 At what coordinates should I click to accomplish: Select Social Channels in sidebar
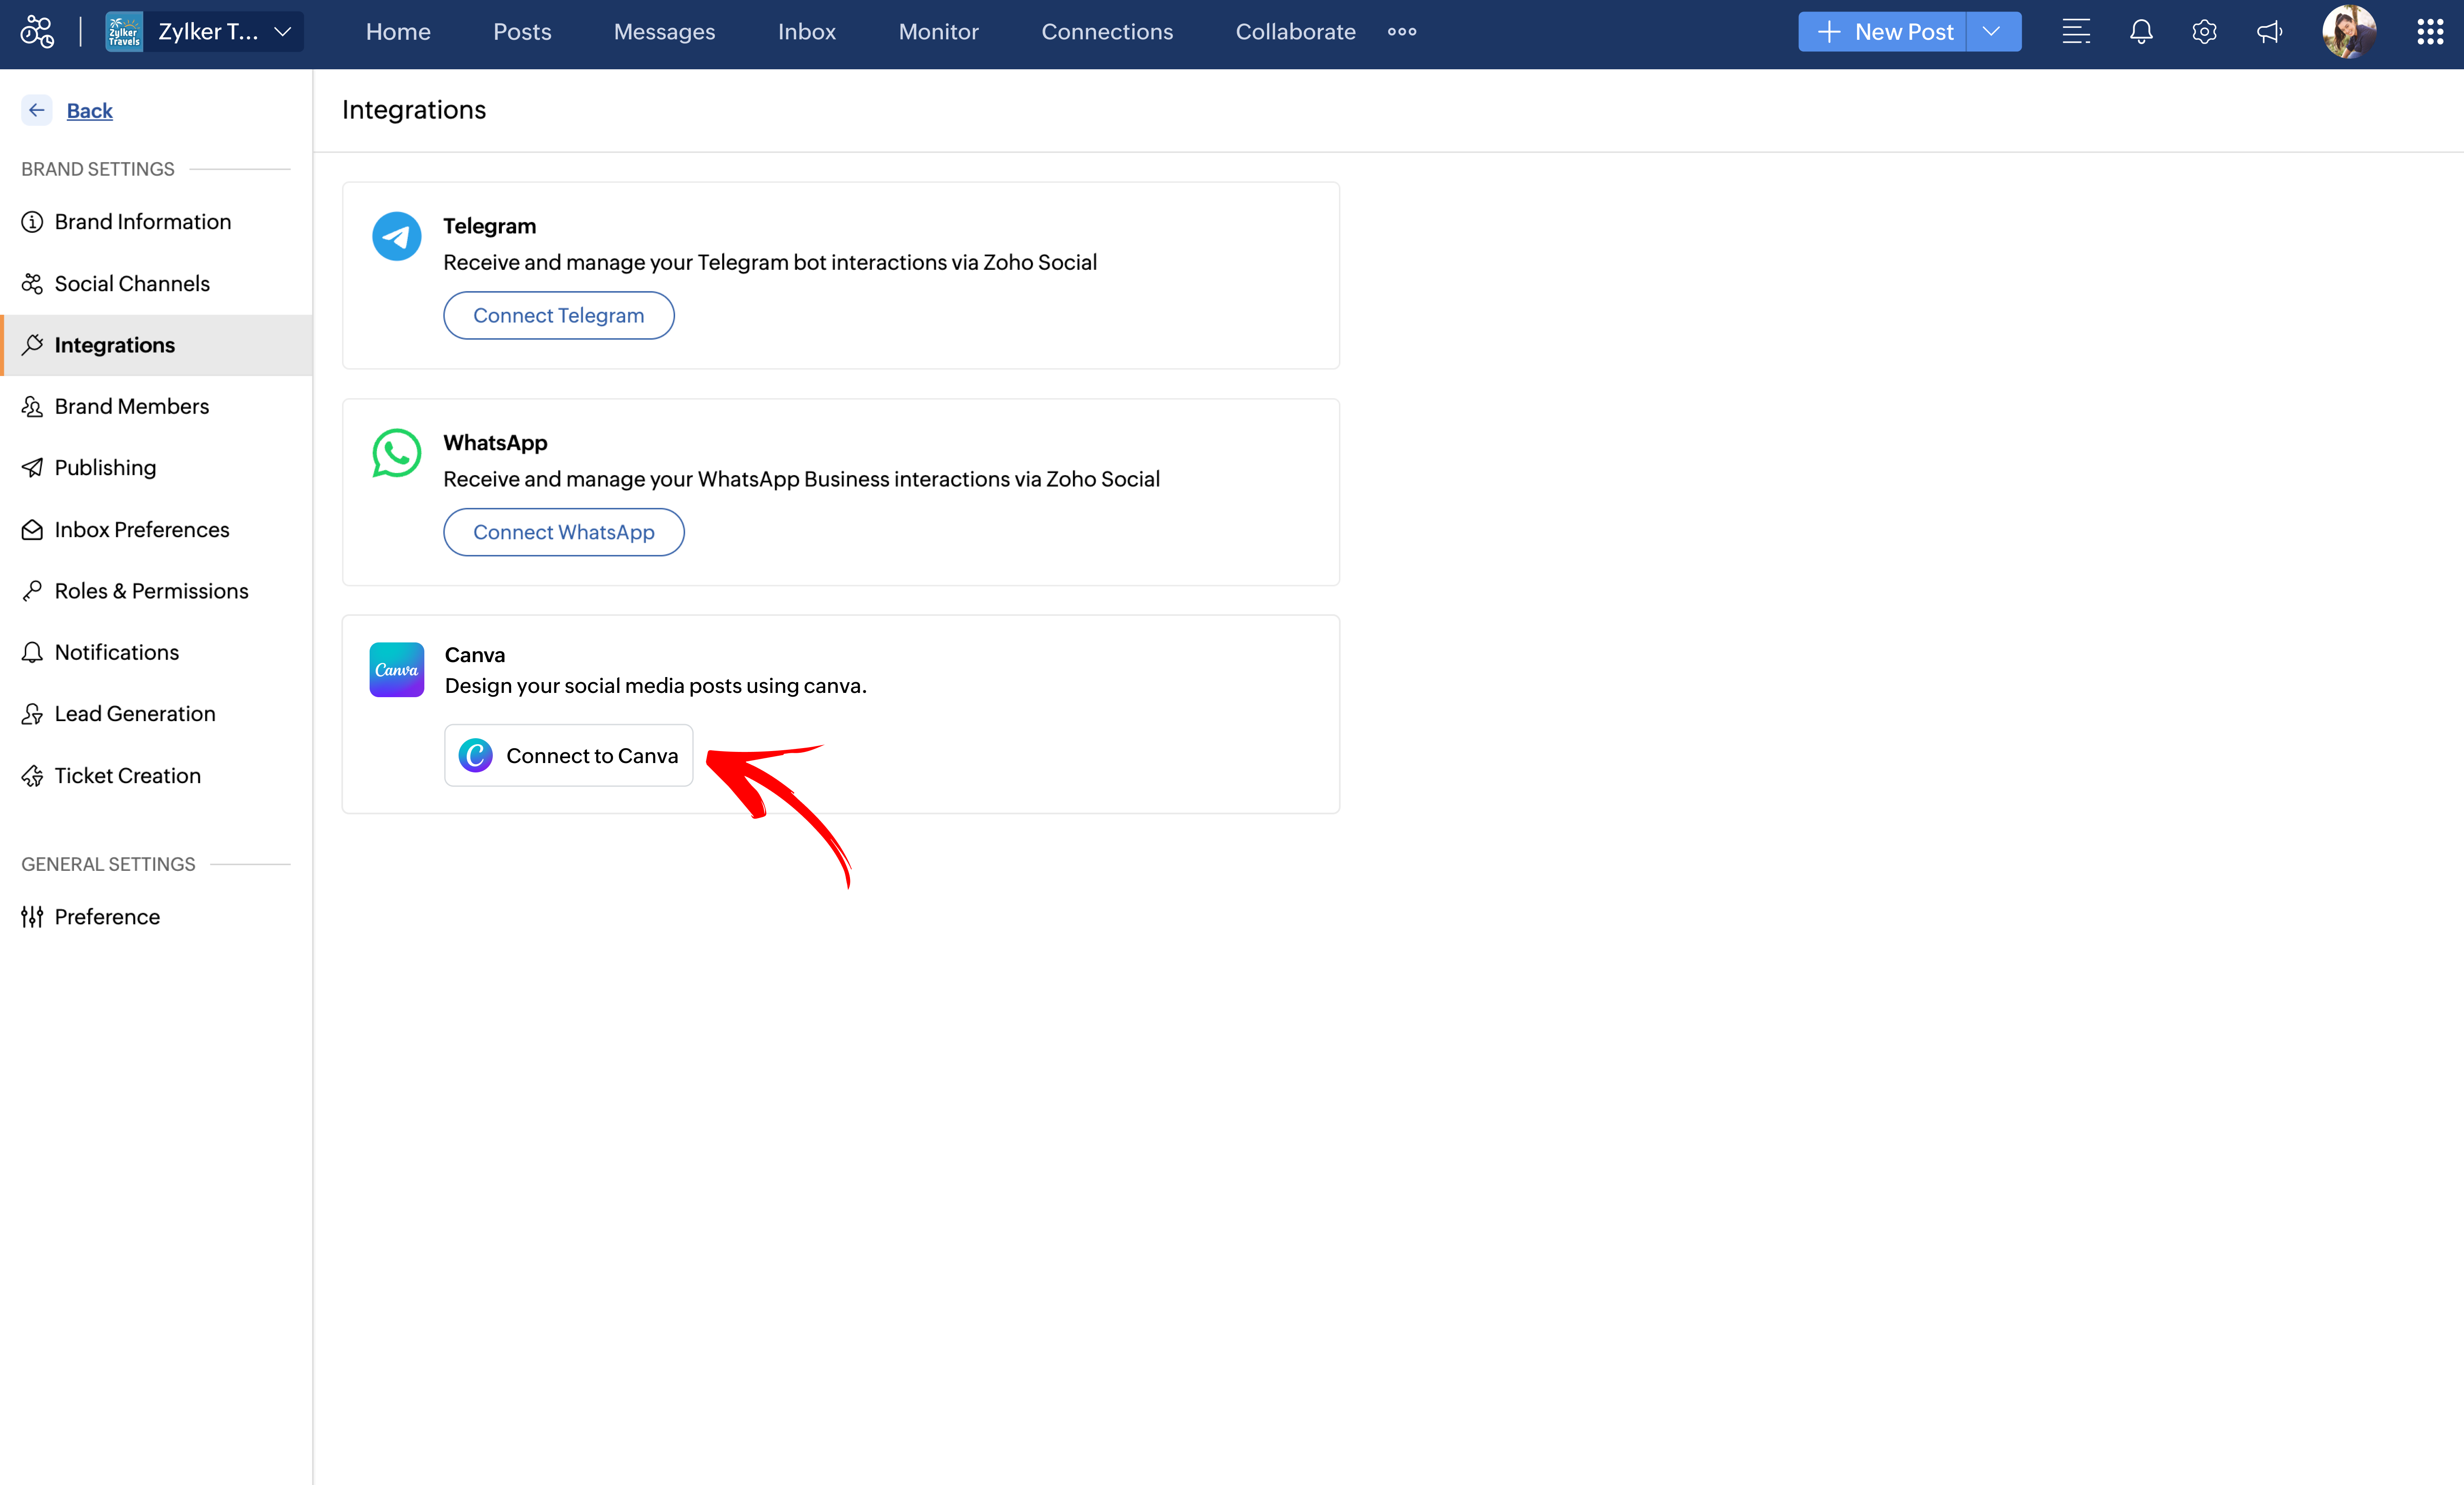132,284
